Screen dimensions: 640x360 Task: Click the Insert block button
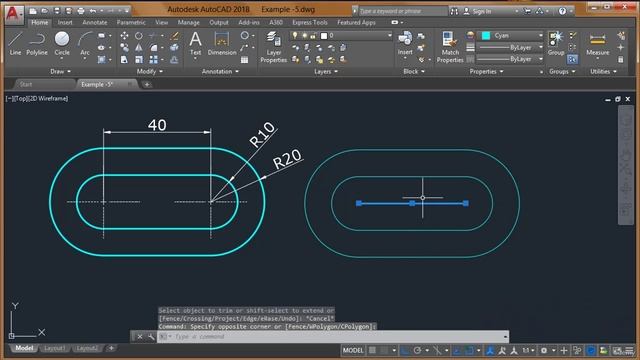pos(405,43)
